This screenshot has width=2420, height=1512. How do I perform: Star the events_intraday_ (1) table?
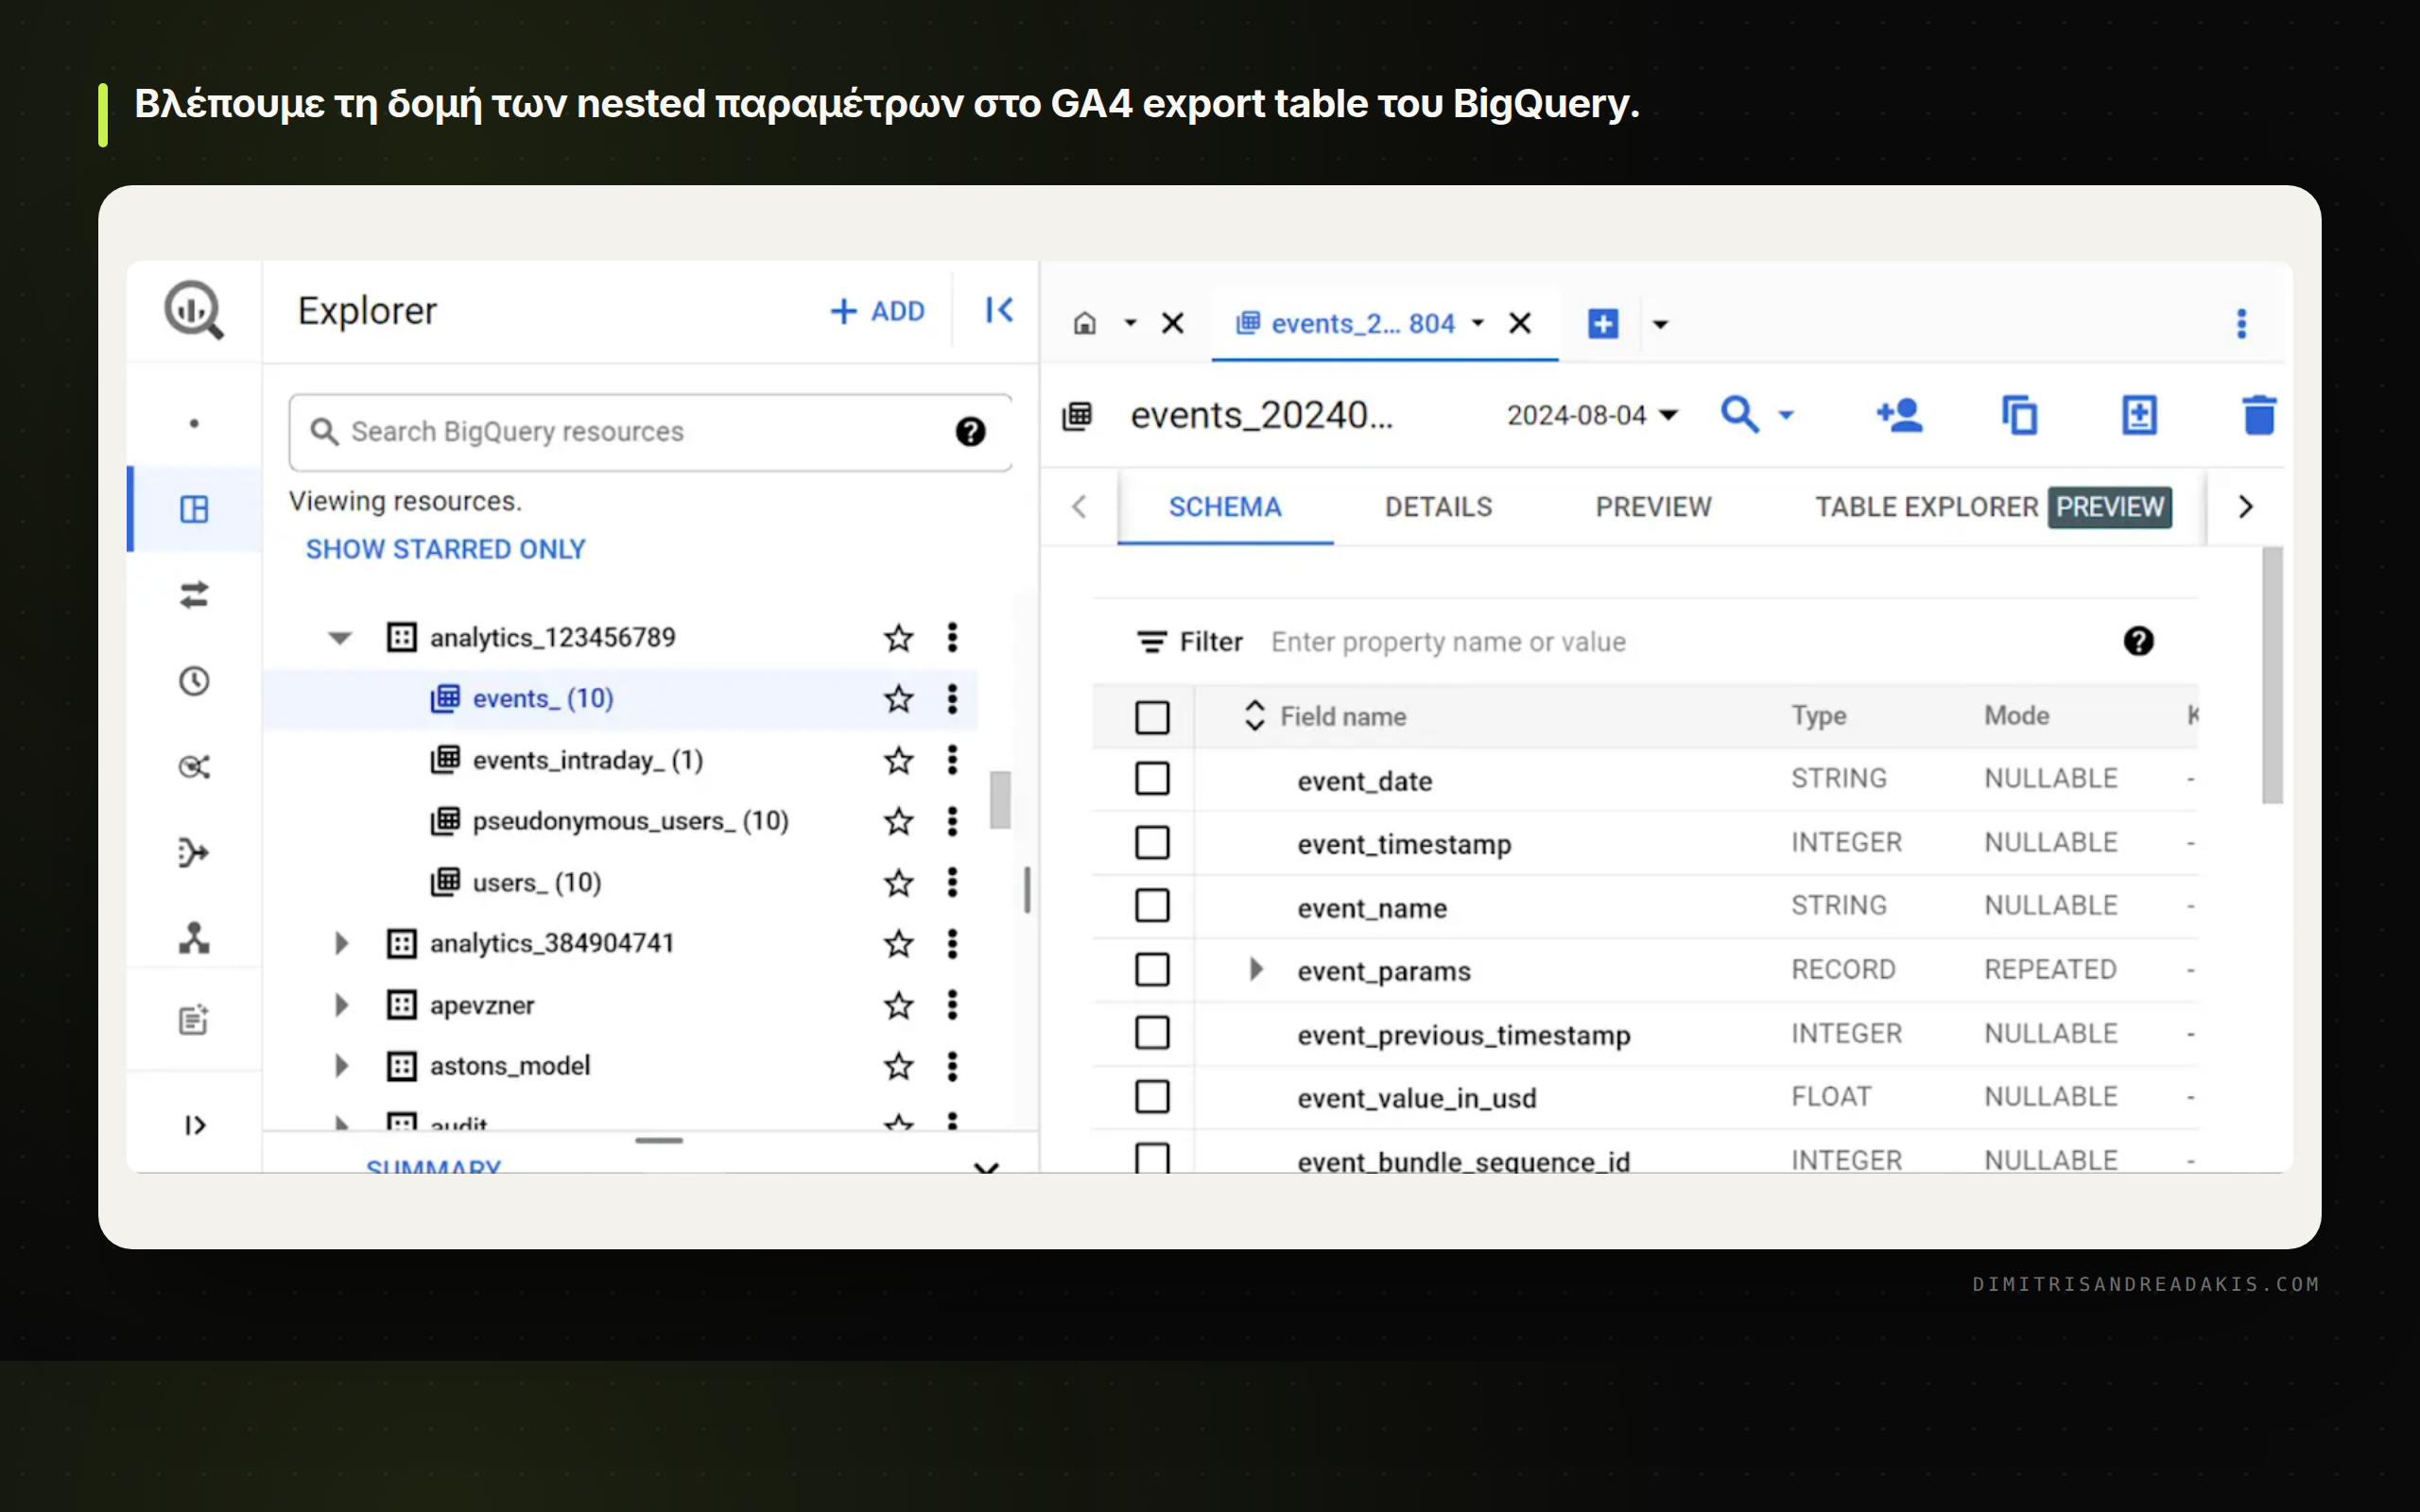point(899,761)
